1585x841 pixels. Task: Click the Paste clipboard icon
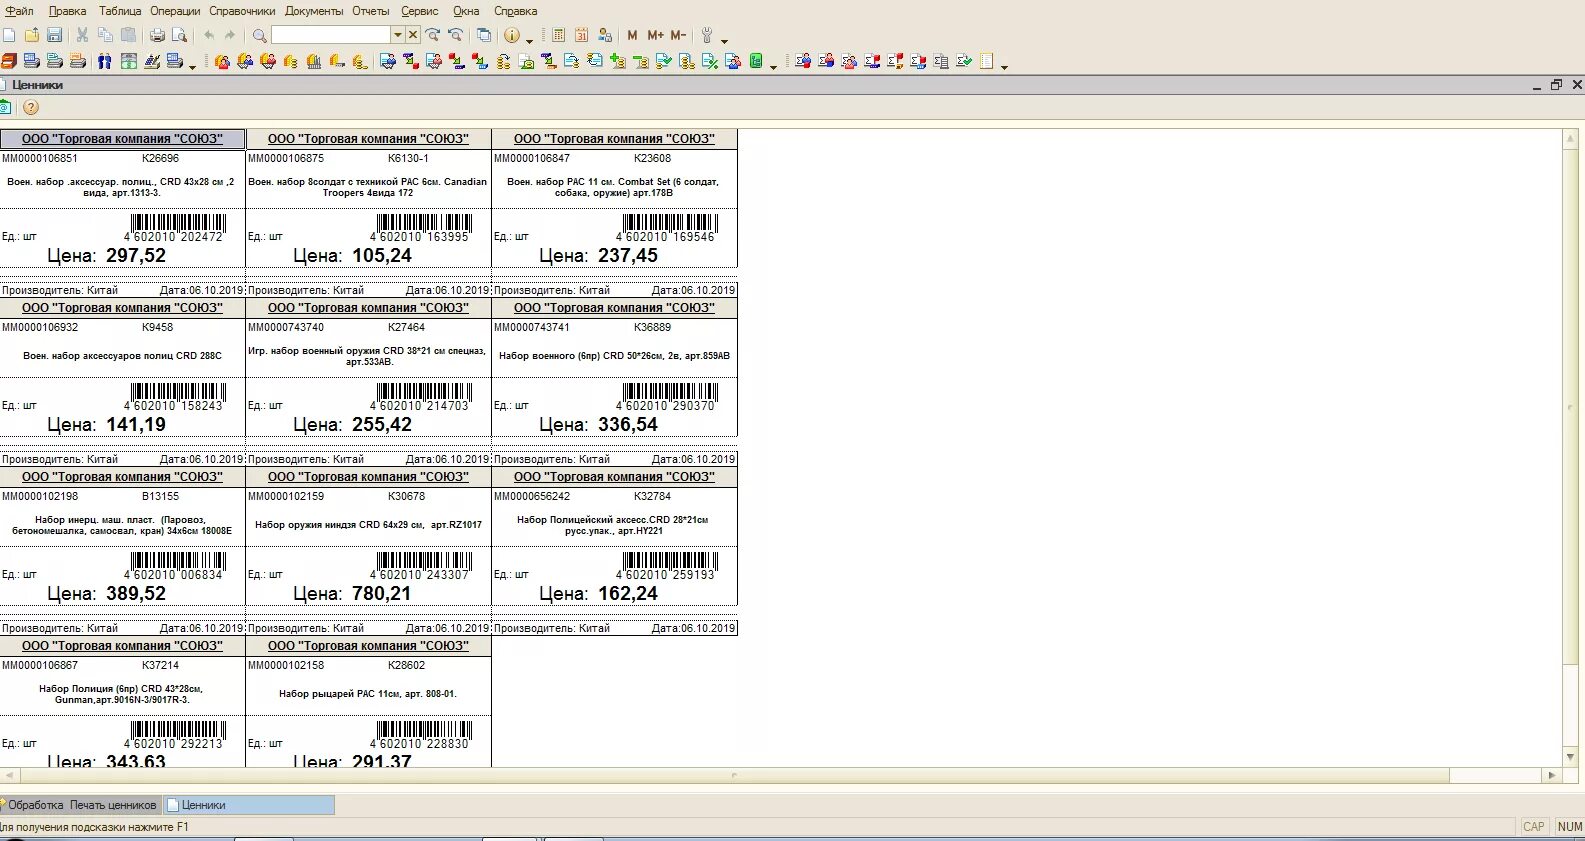point(129,35)
